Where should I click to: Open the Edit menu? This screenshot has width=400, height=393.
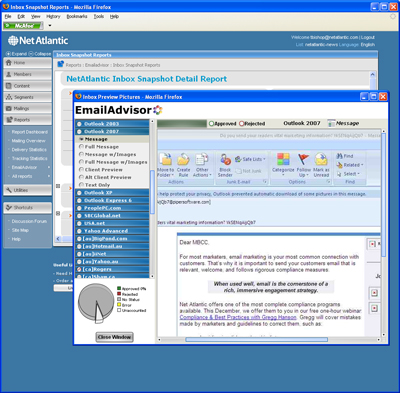(x=21, y=16)
